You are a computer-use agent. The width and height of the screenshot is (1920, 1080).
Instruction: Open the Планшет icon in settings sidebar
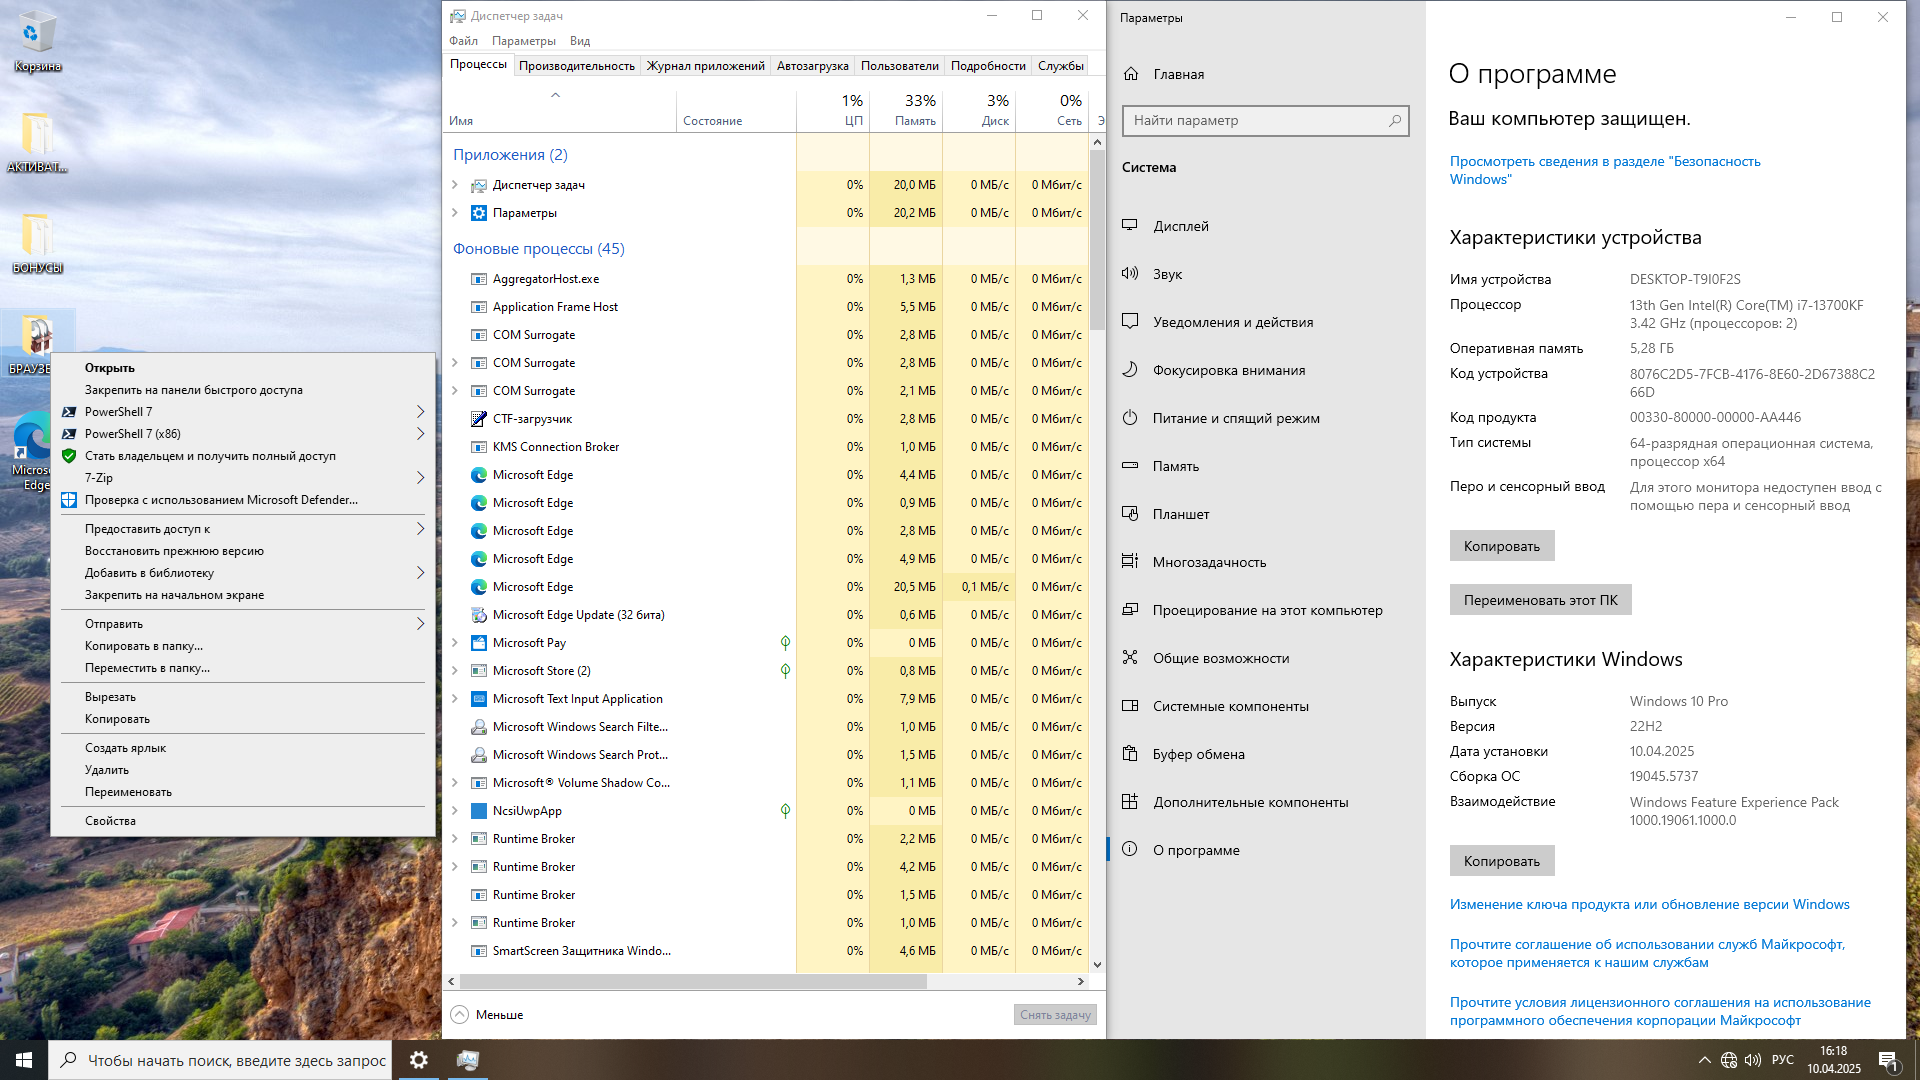(1130, 513)
